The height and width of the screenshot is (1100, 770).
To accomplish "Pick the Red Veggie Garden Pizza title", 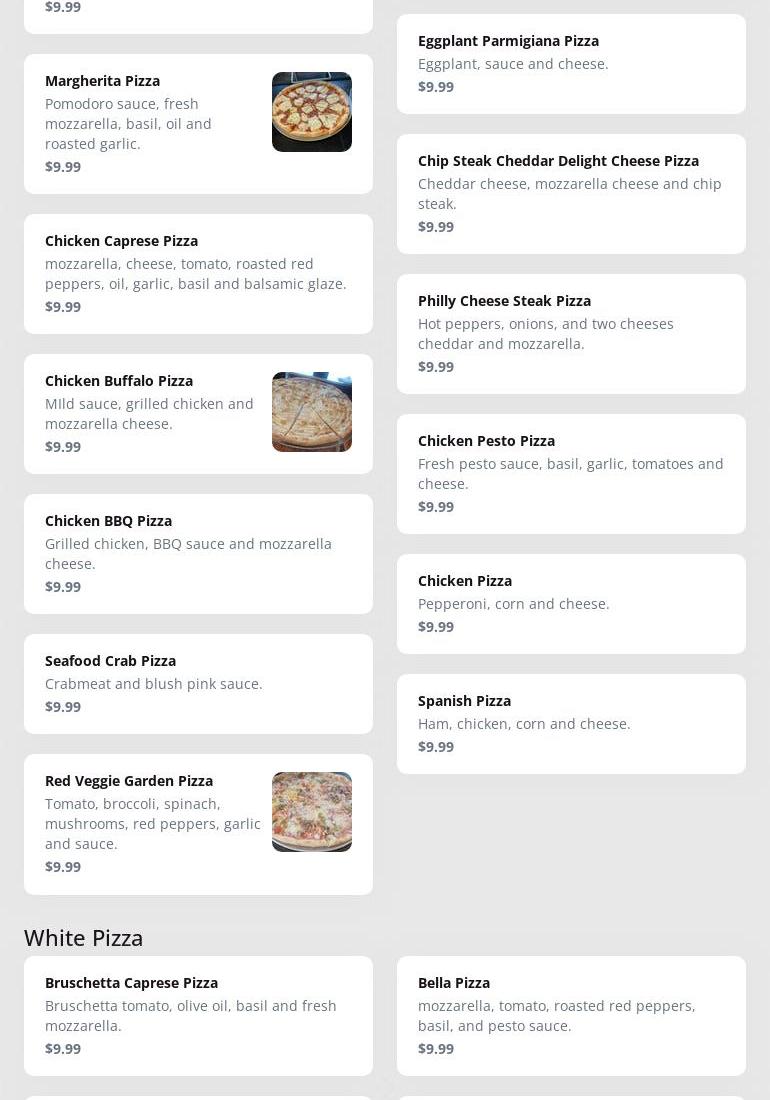I will (129, 781).
